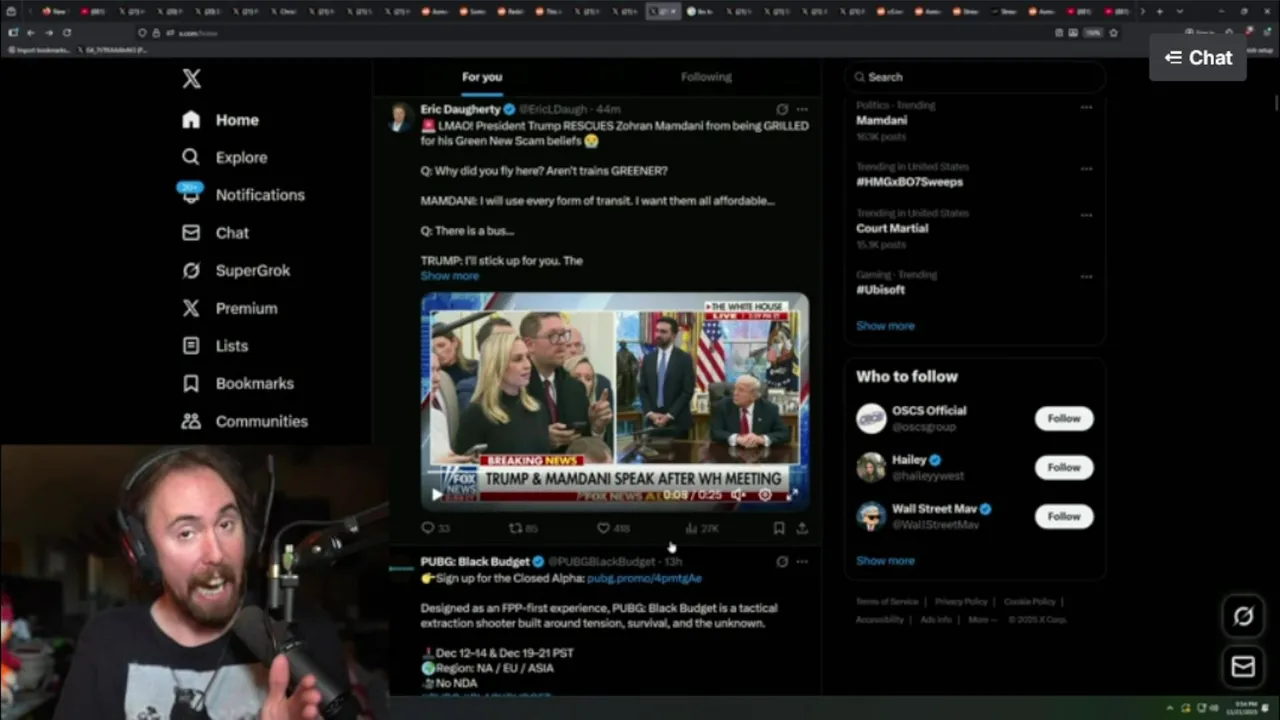Open Grok icon on PUBG post
The image size is (1280, 720).
pyautogui.click(x=782, y=562)
